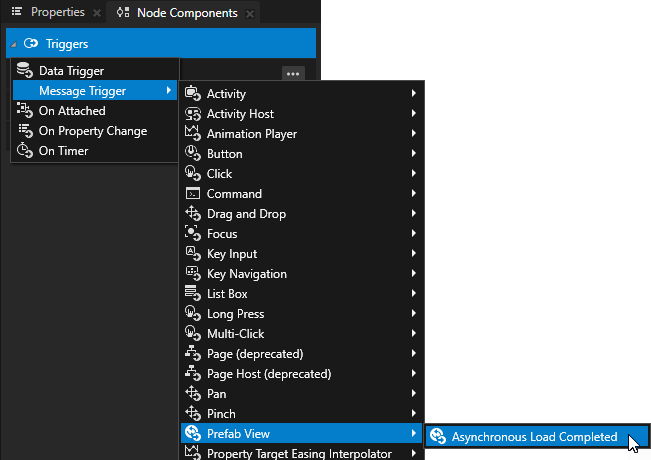Screen dimensions: 651x460
Task: Click the On Property Change icon
Action: point(25,131)
